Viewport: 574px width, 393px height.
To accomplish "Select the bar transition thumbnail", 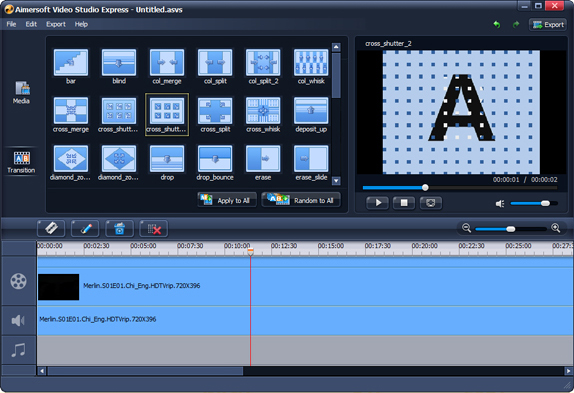I will (x=71, y=63).
